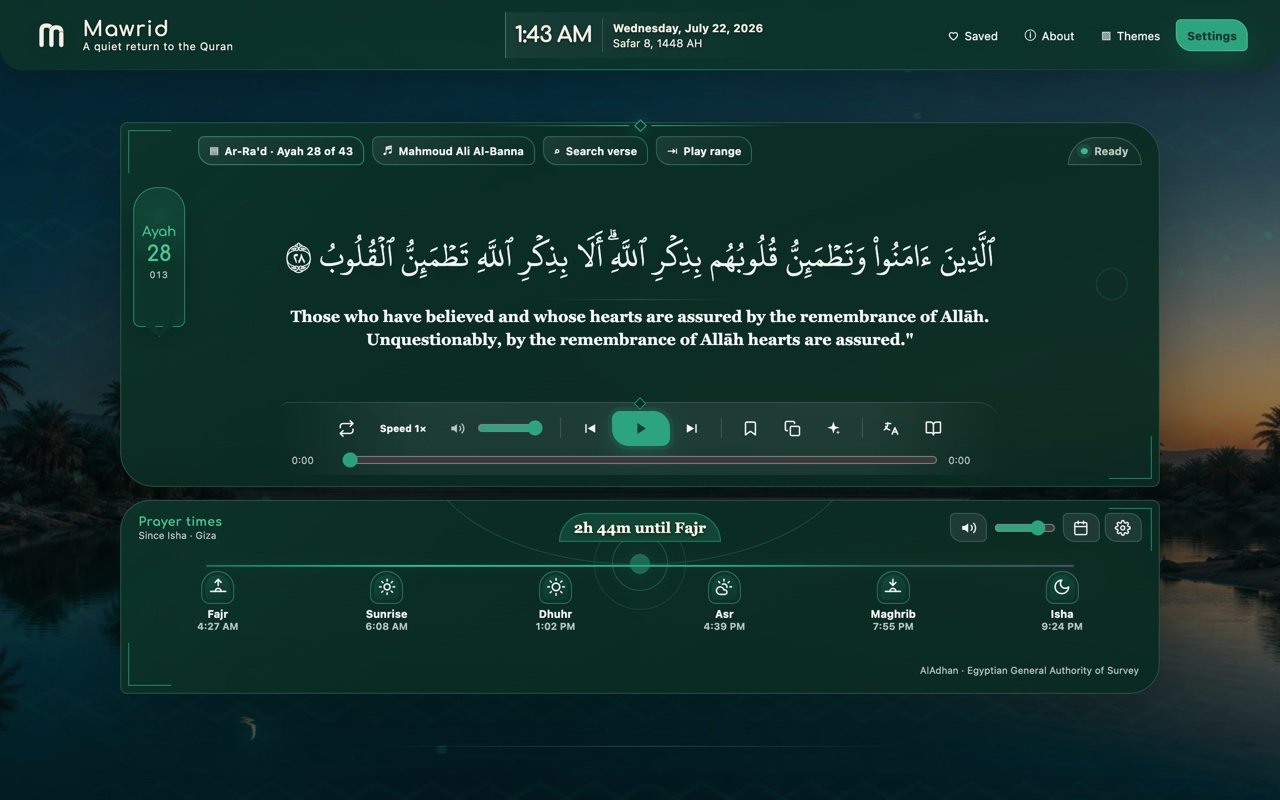Open the book reading view icon
This screenshot has width=1280, height=800.
[933, 428]
